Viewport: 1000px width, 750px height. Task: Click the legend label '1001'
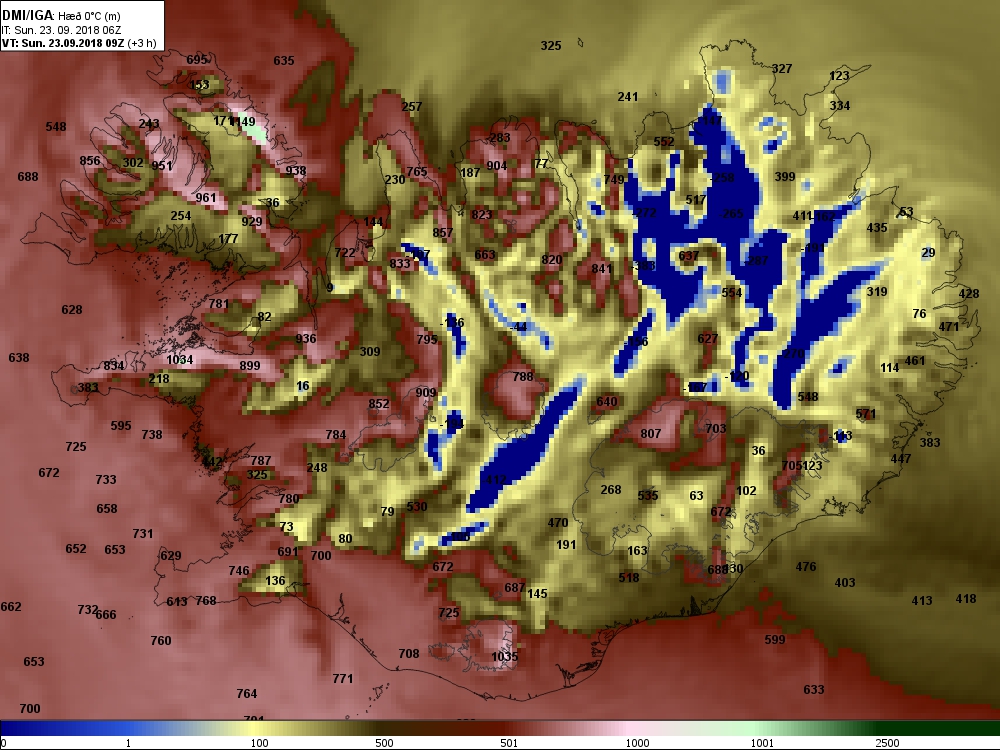tap(761, 743)
